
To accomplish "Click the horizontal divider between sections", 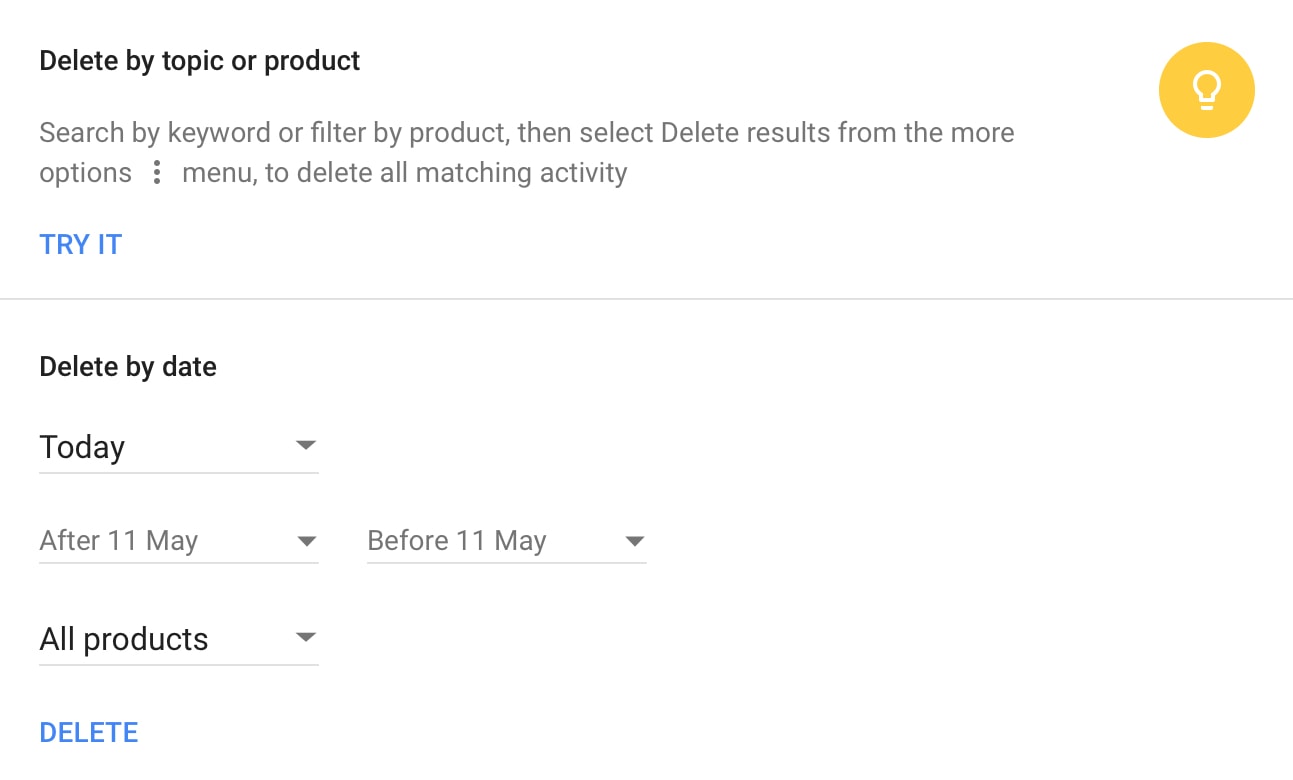I will click(x=646, y=298).
